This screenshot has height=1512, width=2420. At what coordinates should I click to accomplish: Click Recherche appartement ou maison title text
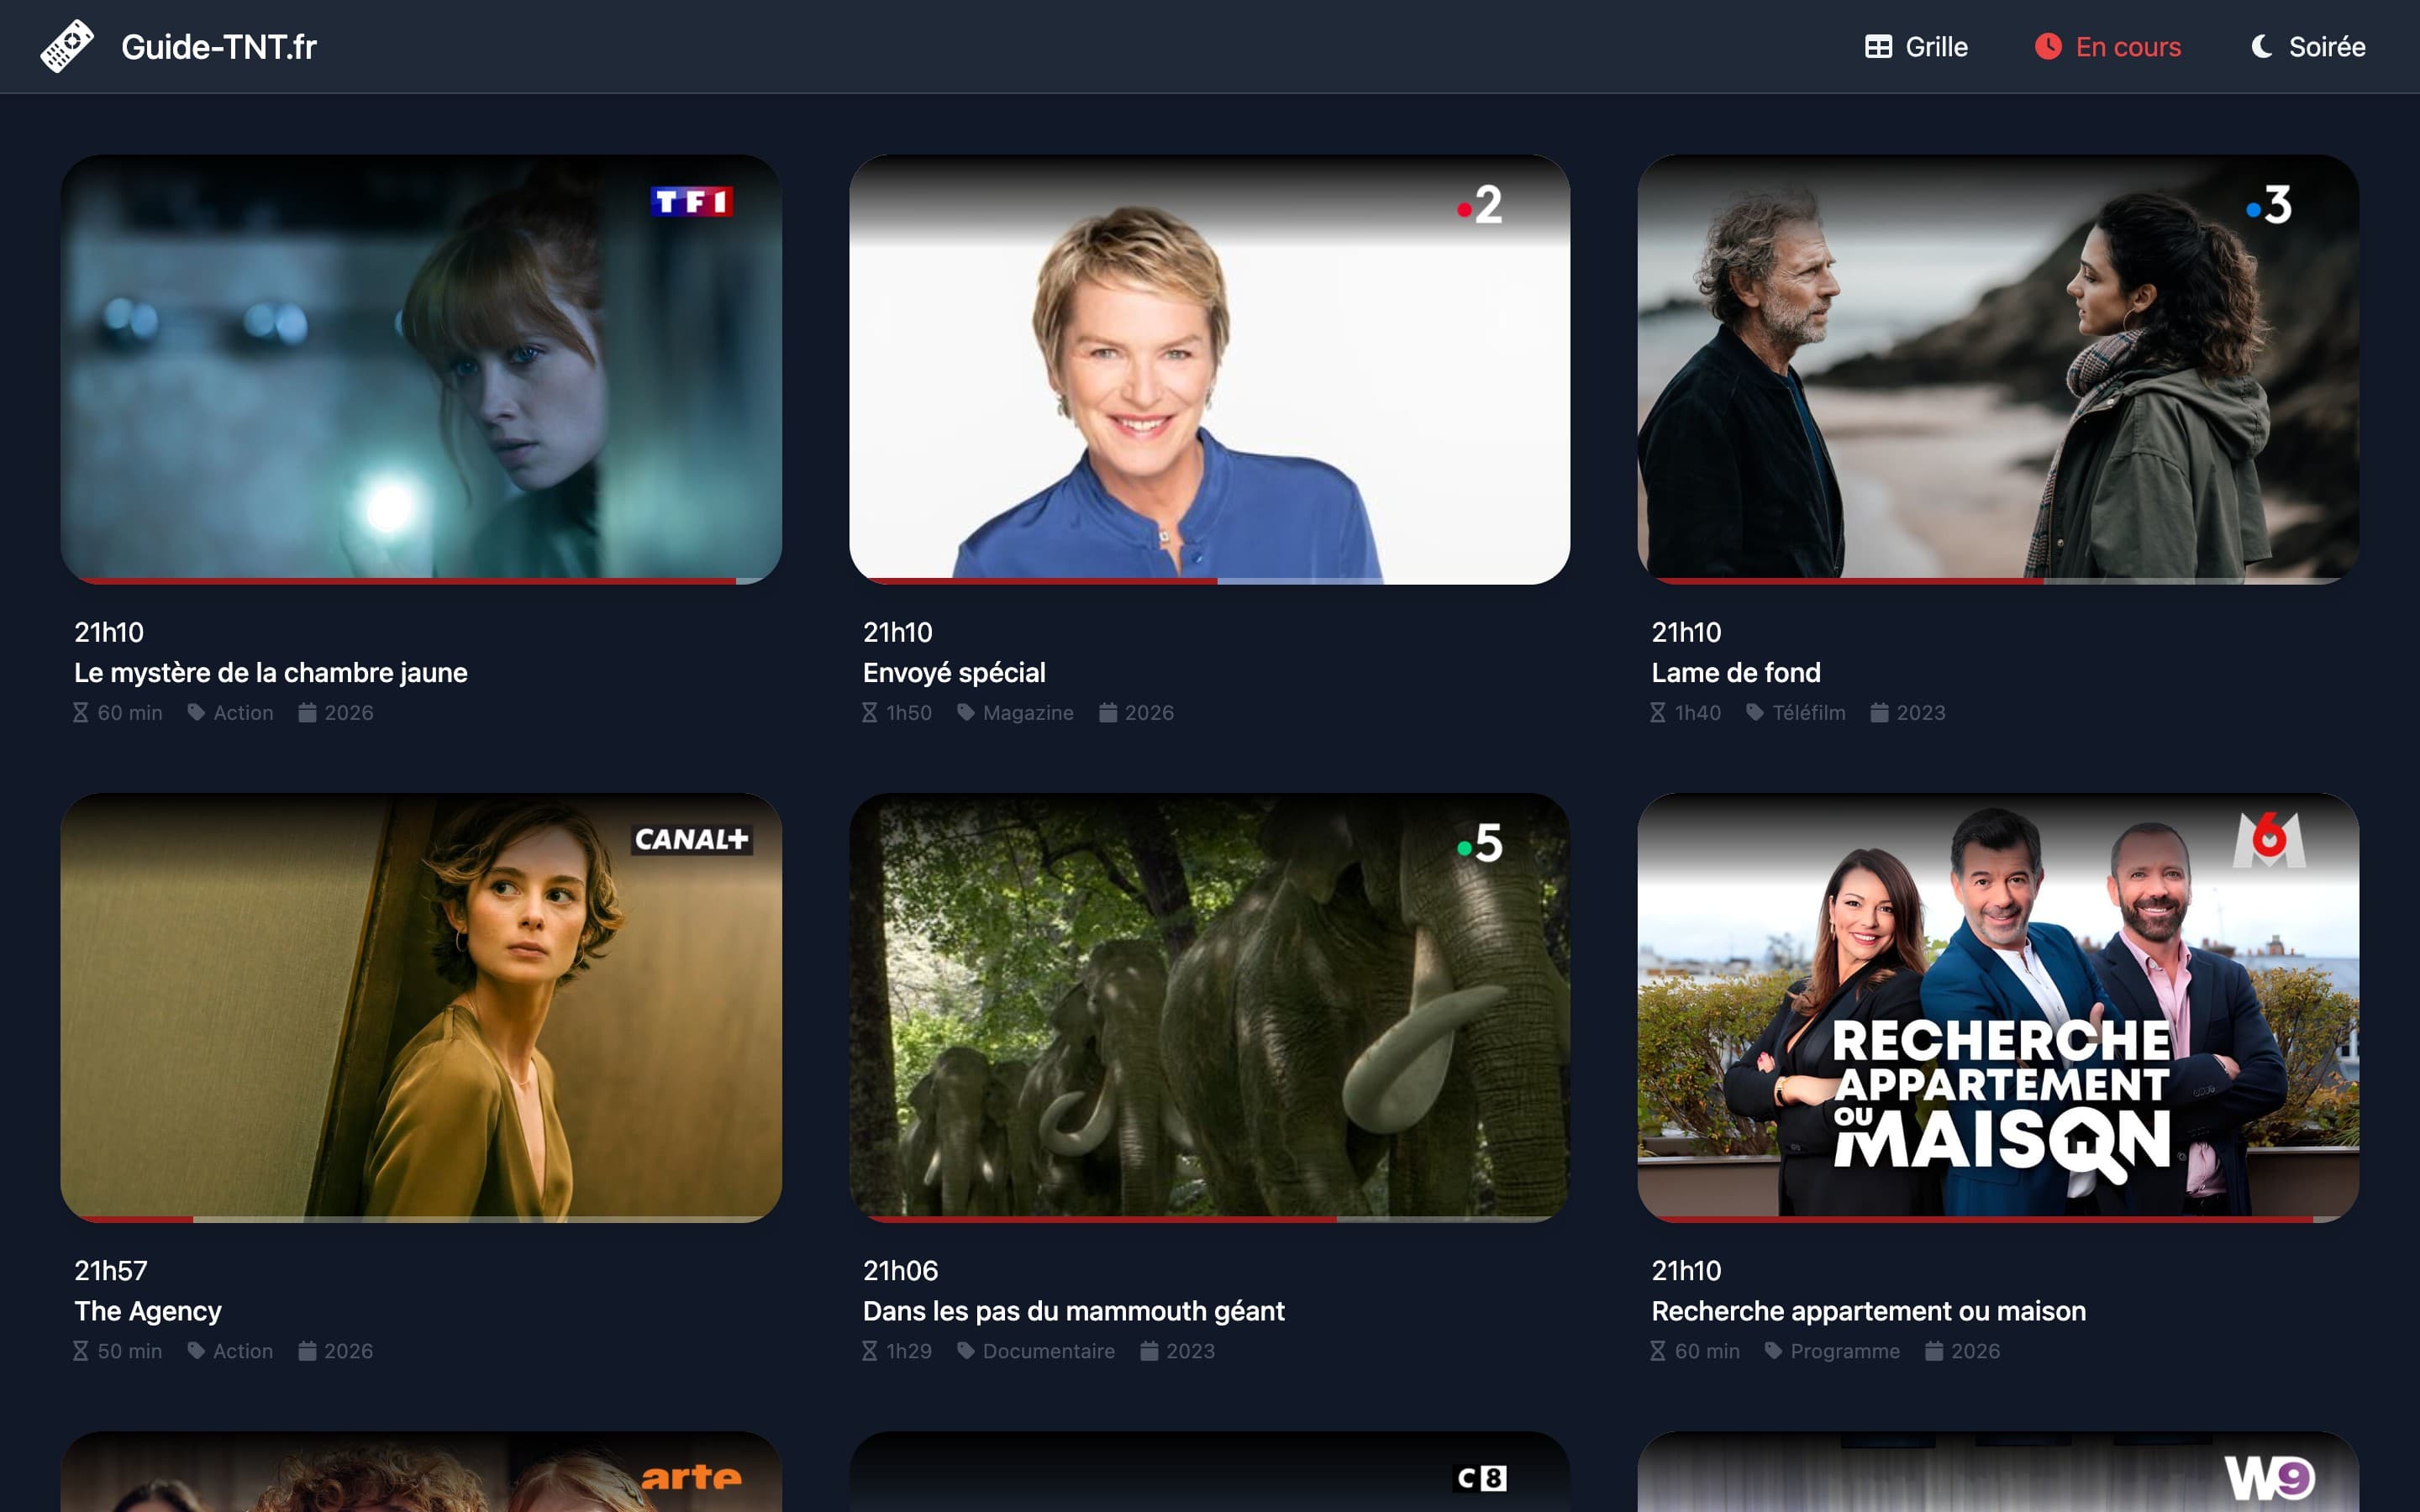click(x=1868, y=1311)
